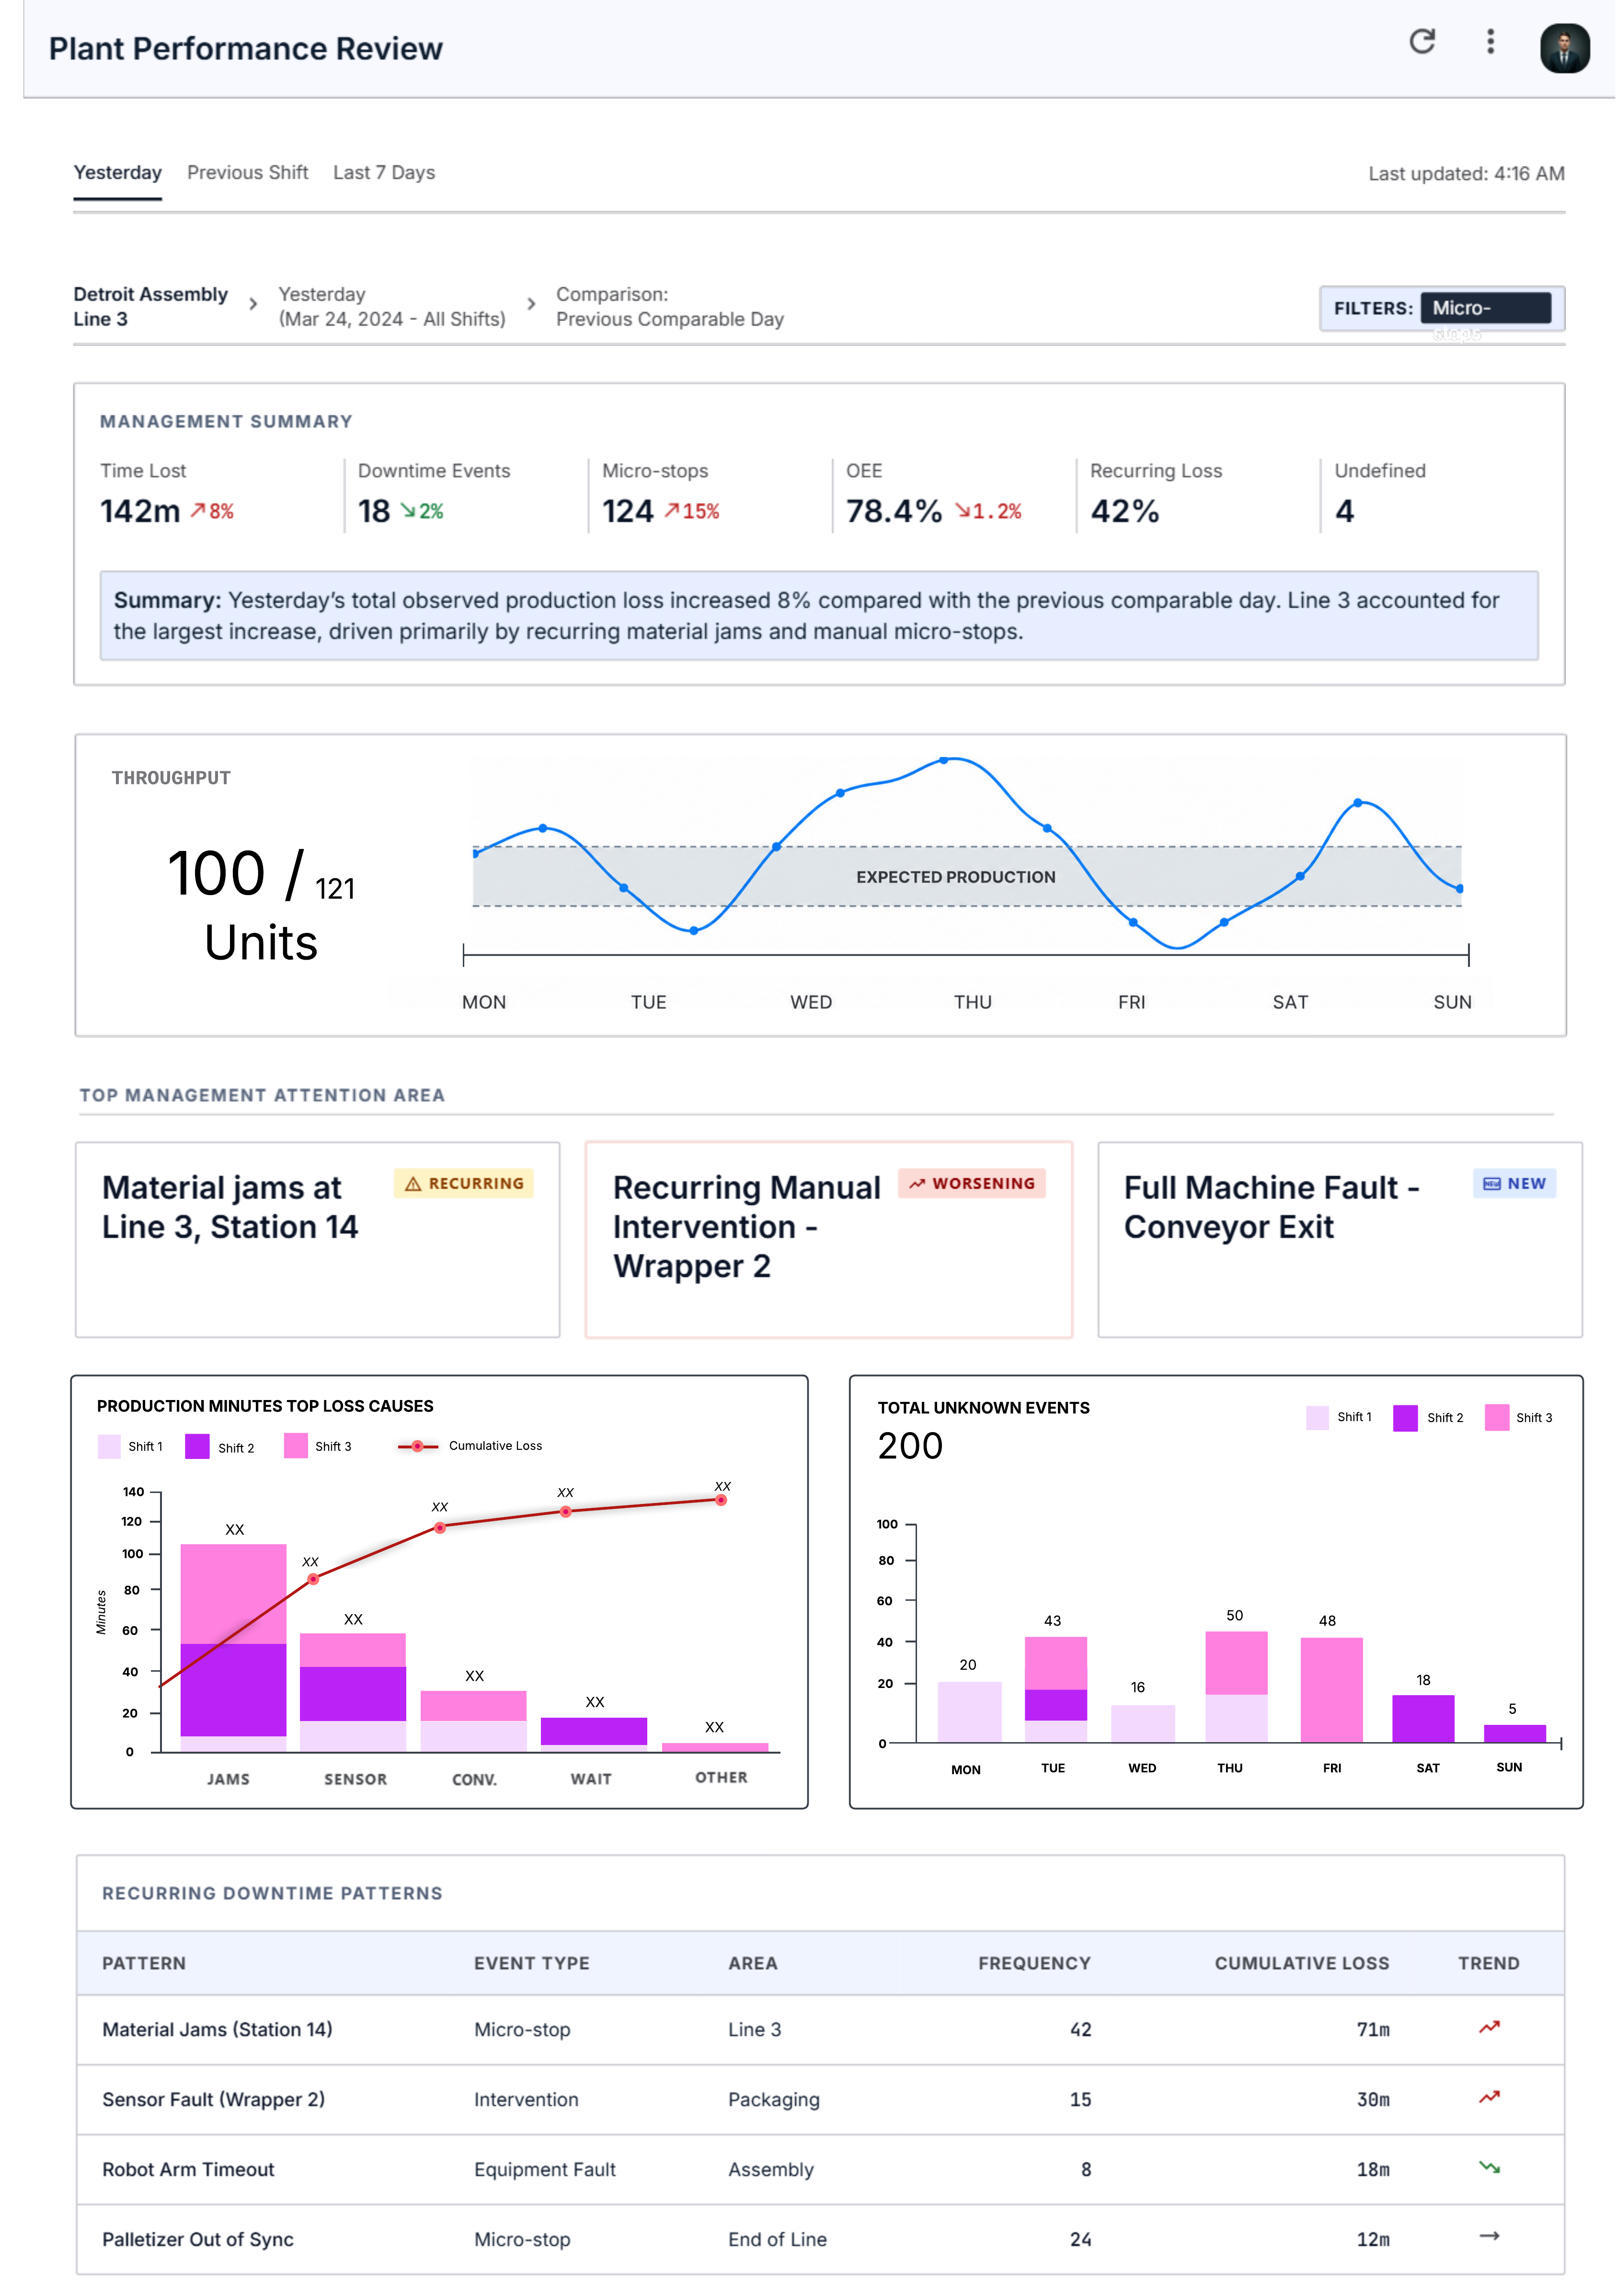The width and height of the screenshot is (1617, 2296).
Task: Click the FRI bar labeled 48
Action: (1331, 1690)
